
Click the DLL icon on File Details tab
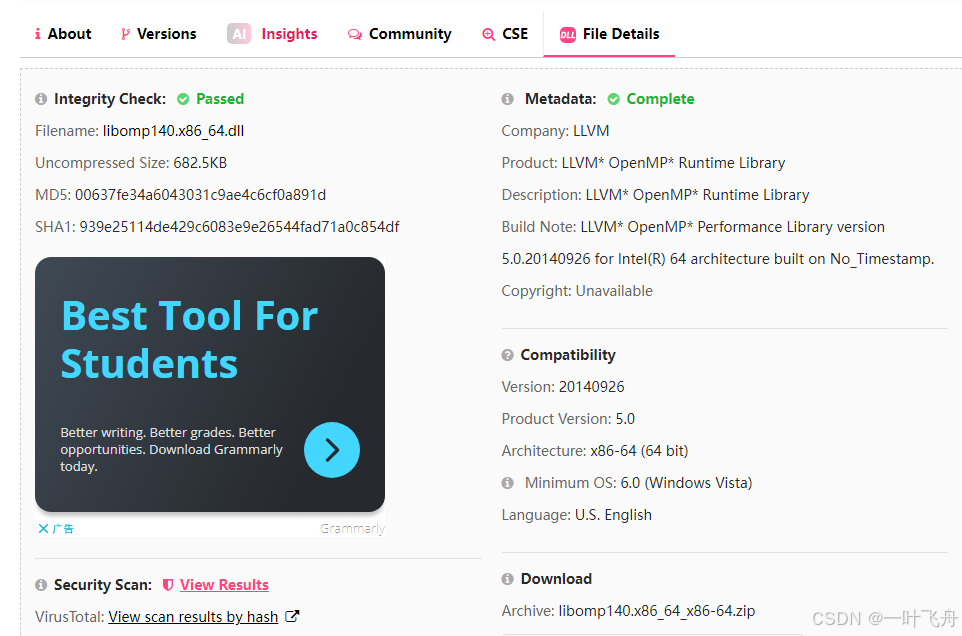568,35
